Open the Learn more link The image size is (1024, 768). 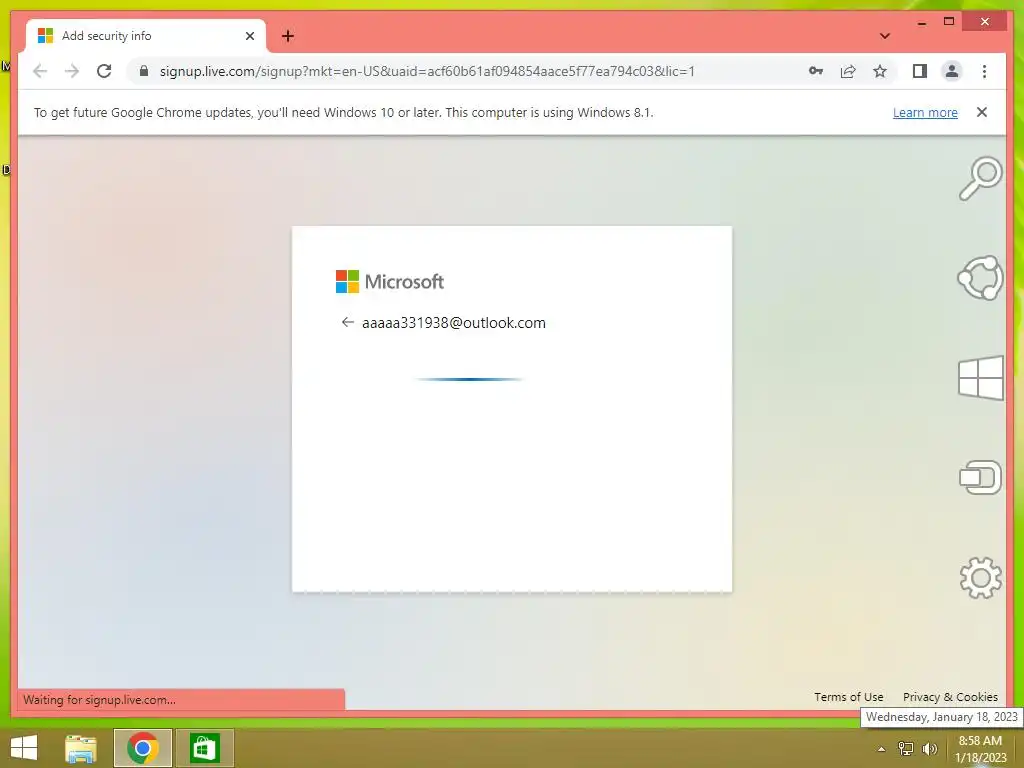point(925,112)
